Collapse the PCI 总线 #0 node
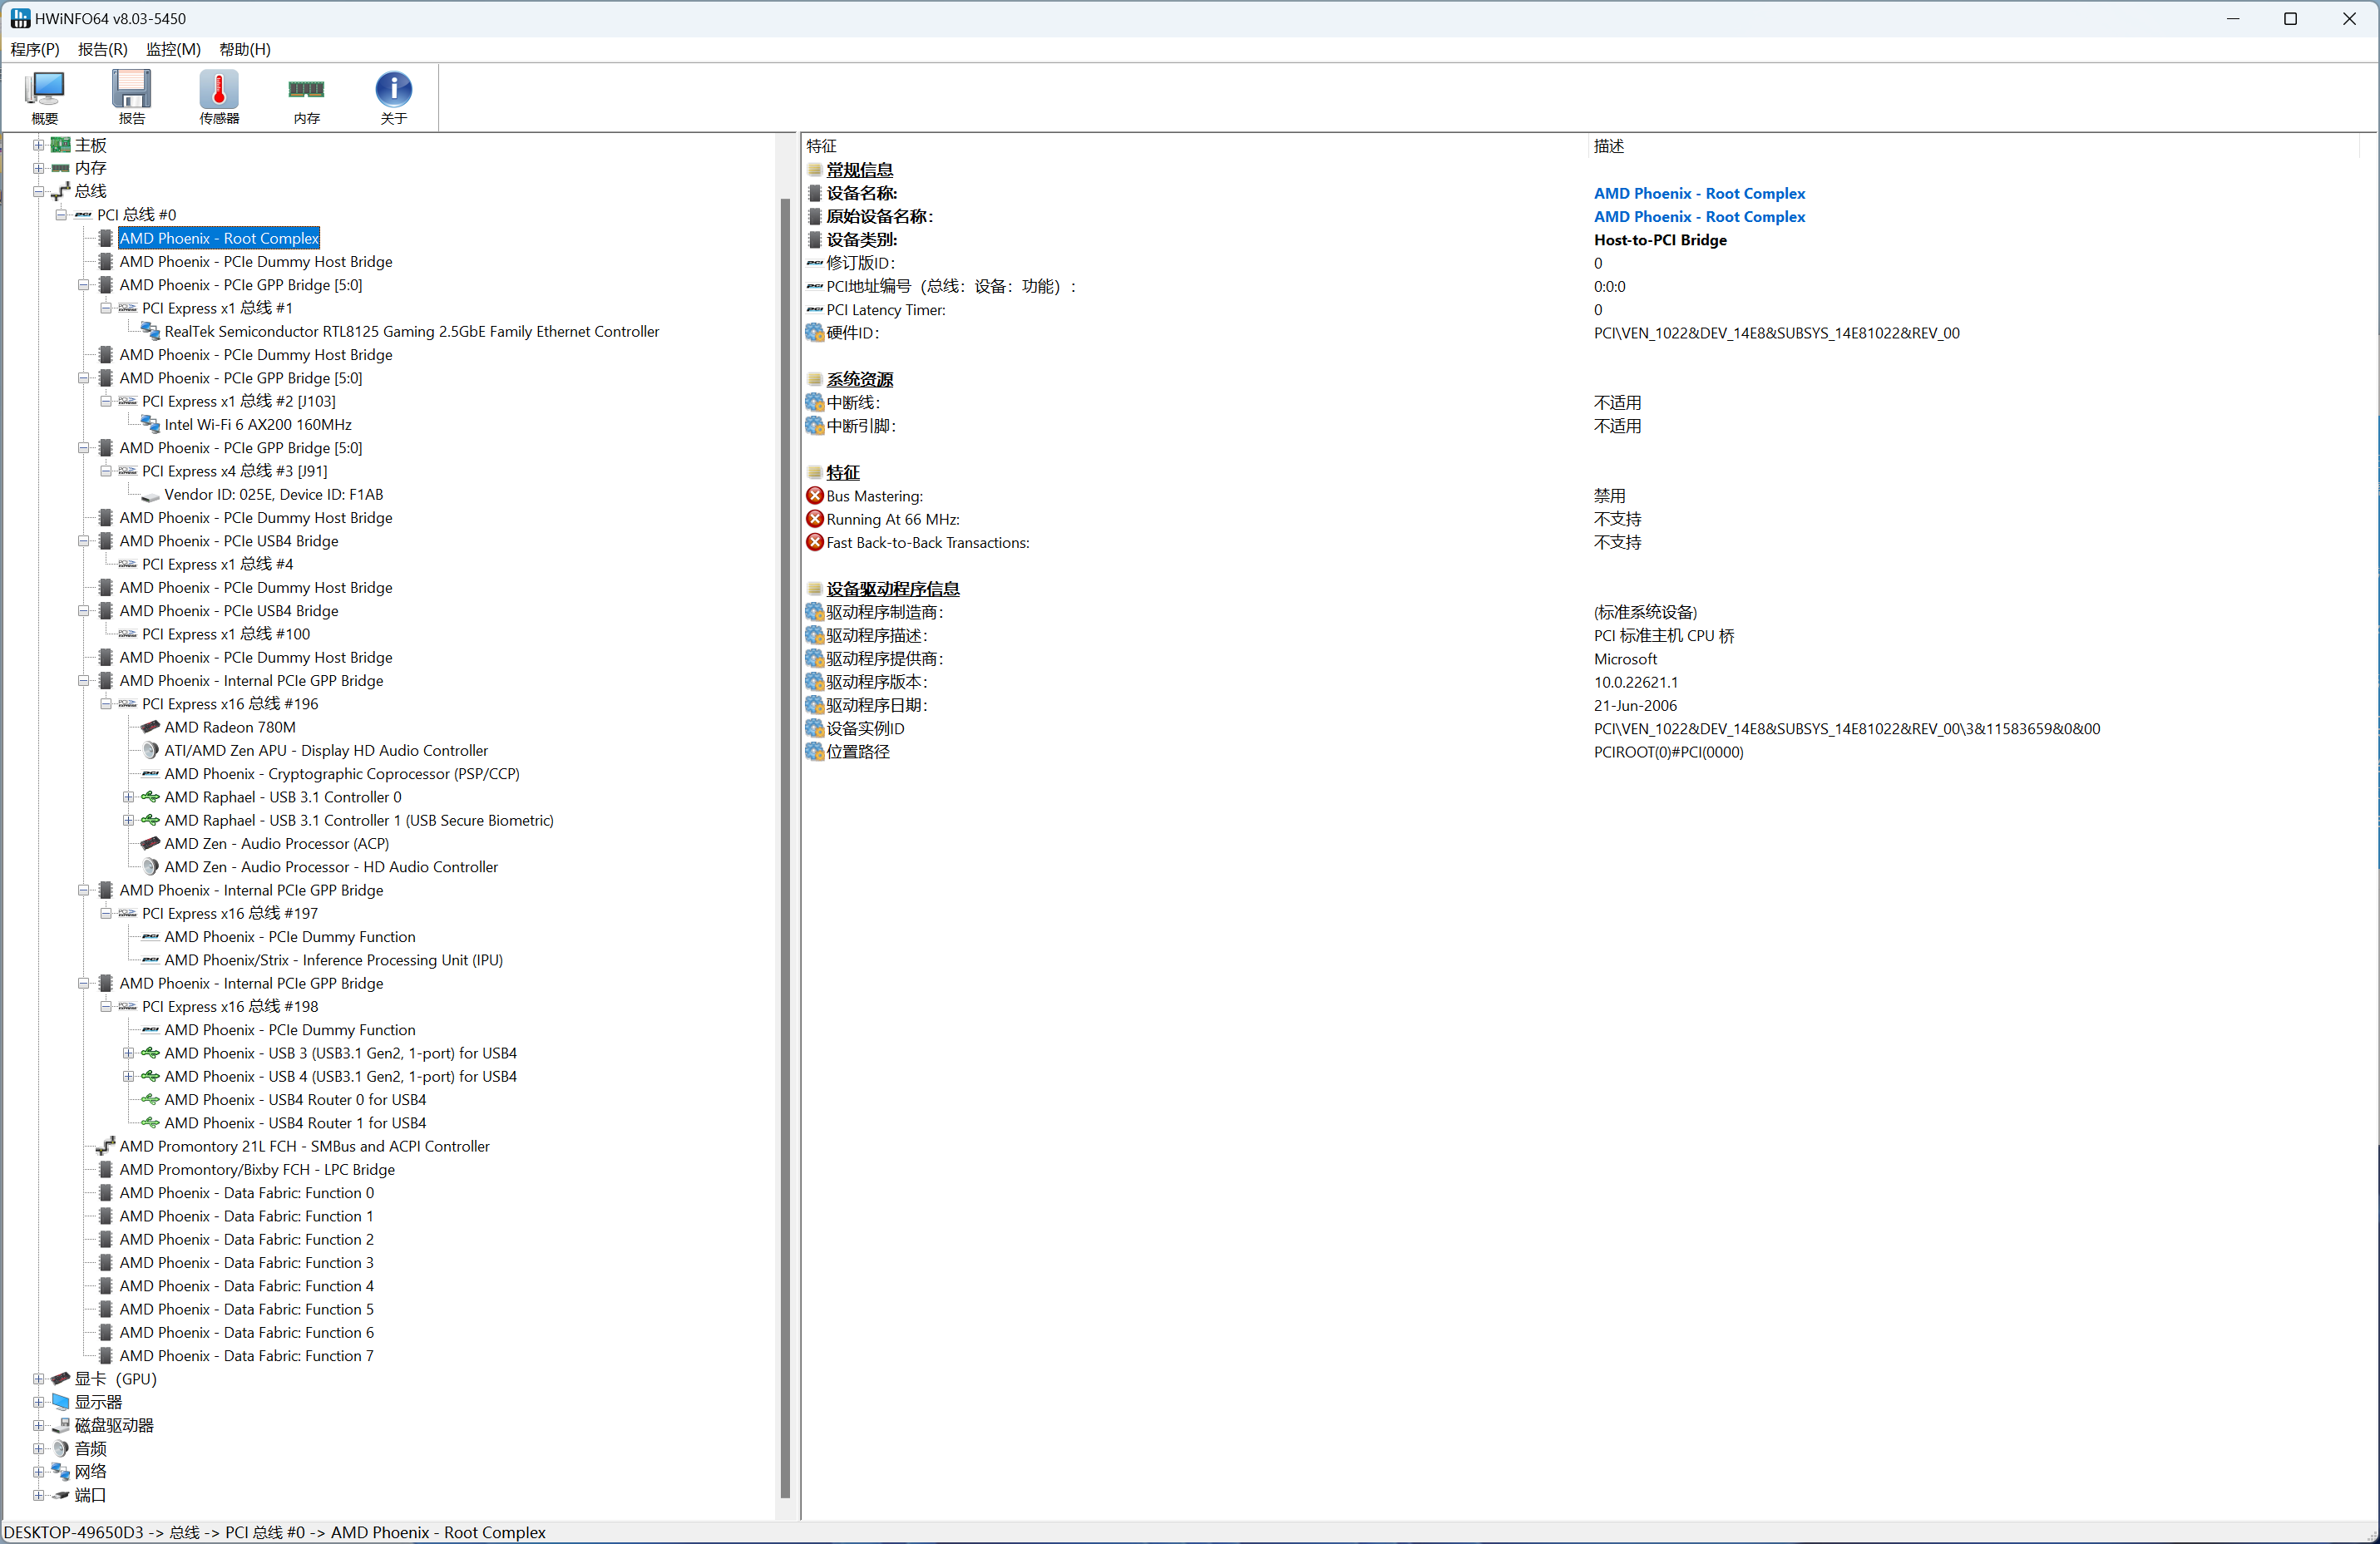 coord(61,215)
